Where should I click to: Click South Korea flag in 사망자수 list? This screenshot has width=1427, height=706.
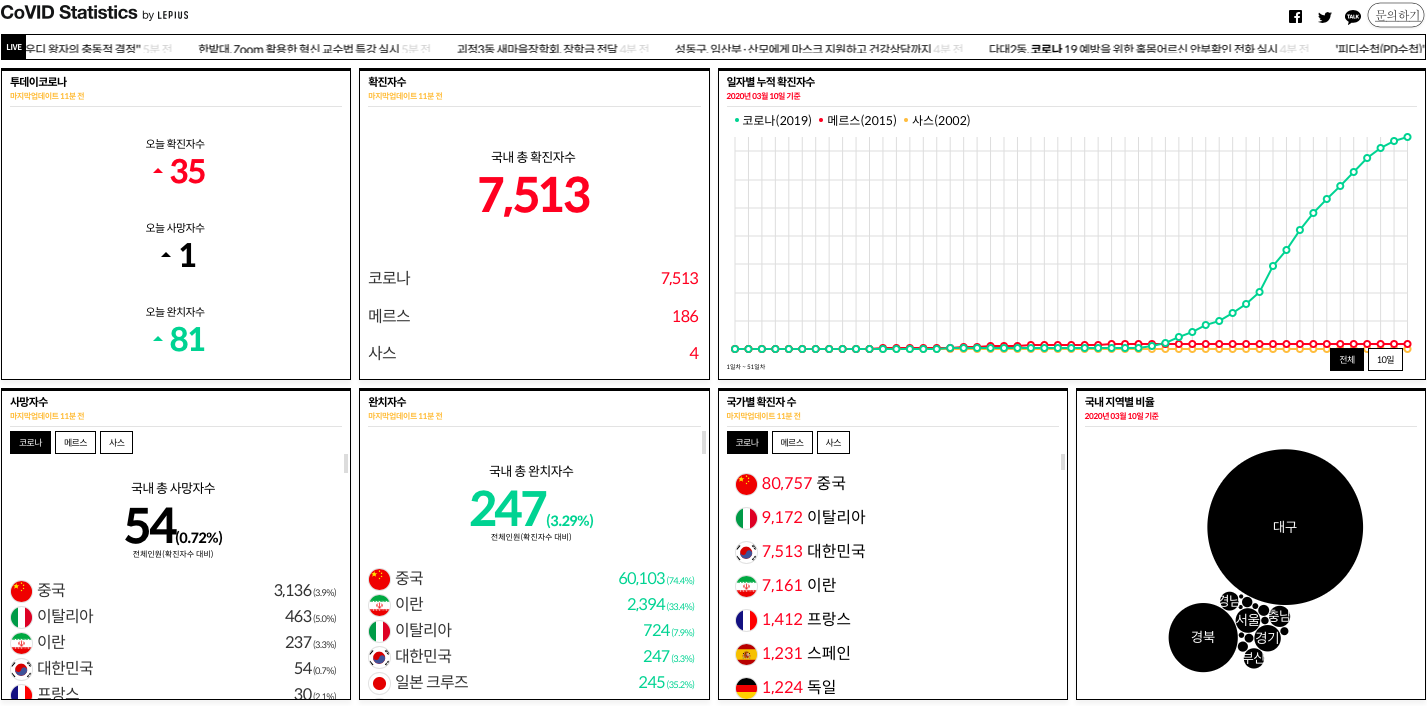22,669
